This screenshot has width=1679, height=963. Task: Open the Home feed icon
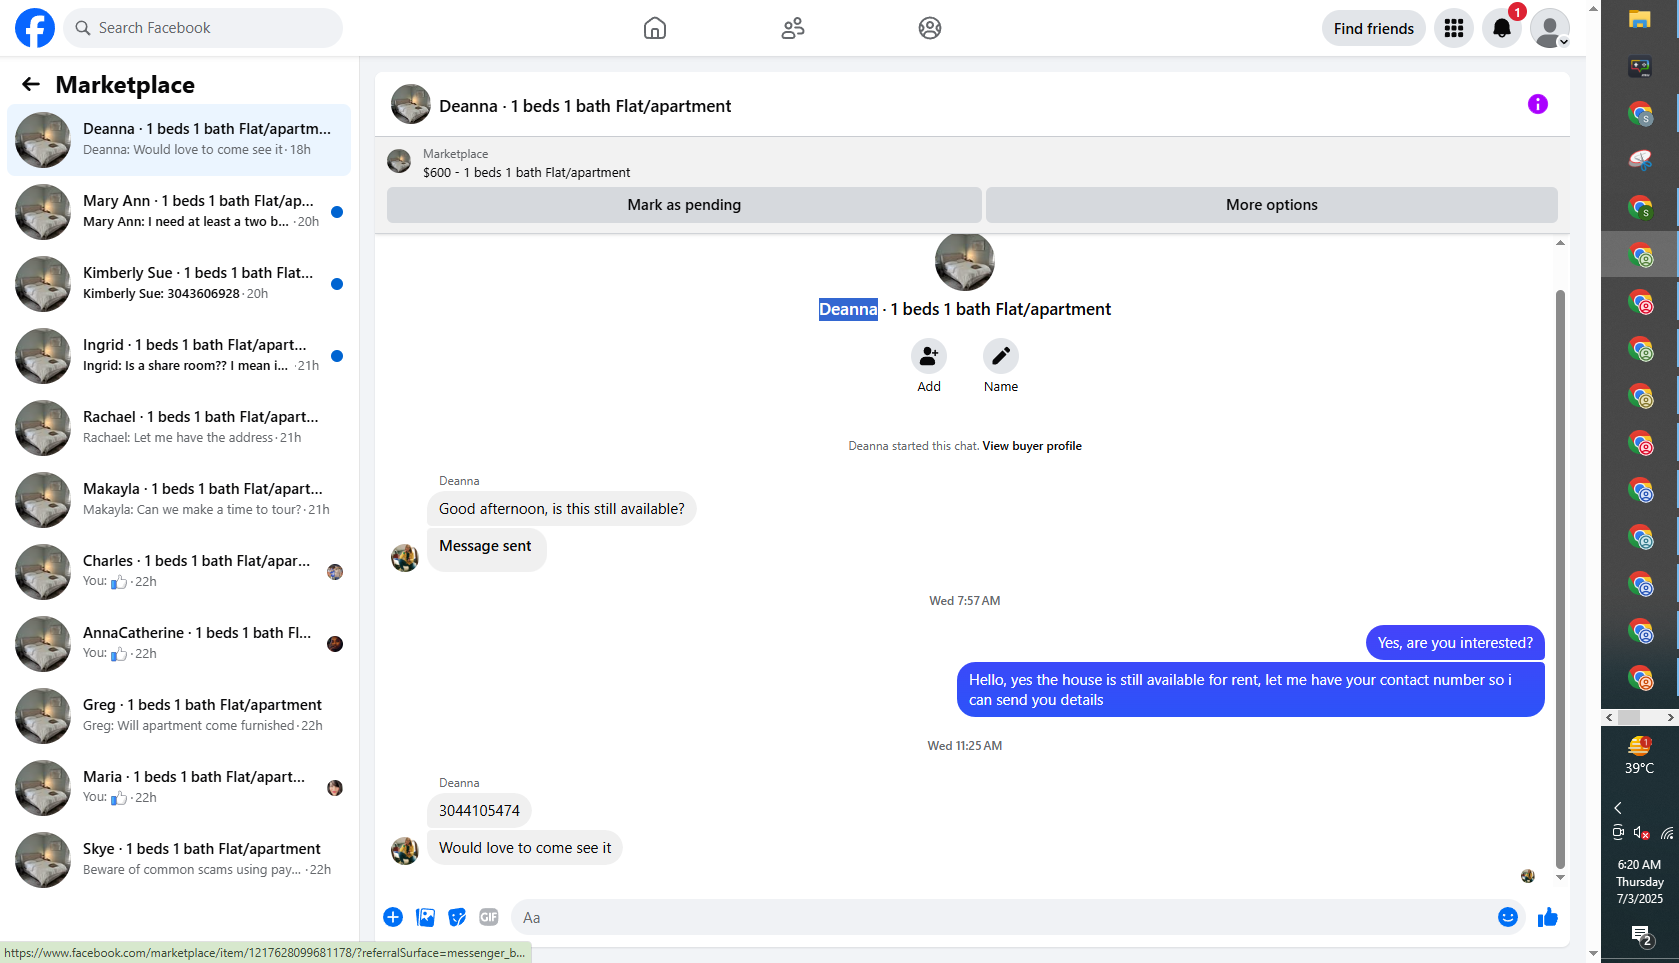coord(655,28)
